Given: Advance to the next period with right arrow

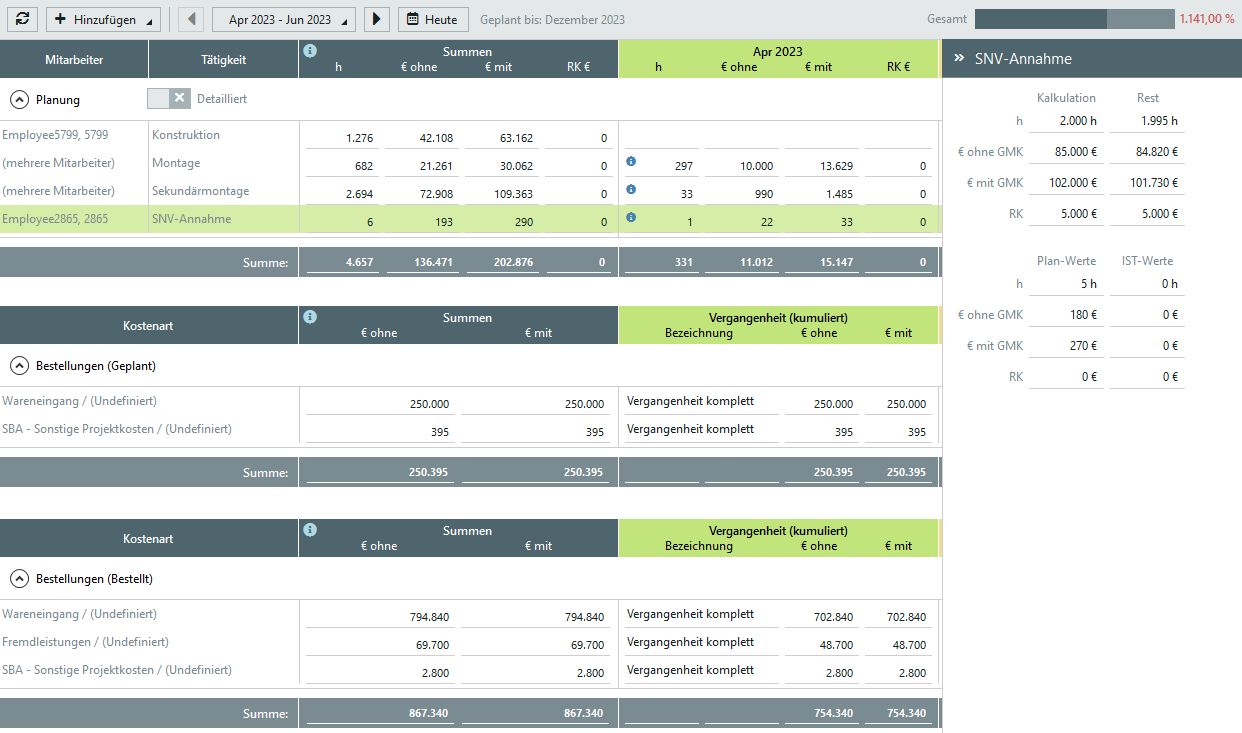Looking at the screenshot, I should (x=376, y=19).
